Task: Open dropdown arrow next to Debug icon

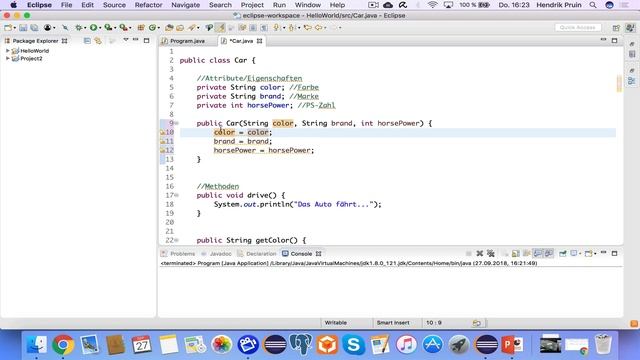Action: [x=84, y=28]
